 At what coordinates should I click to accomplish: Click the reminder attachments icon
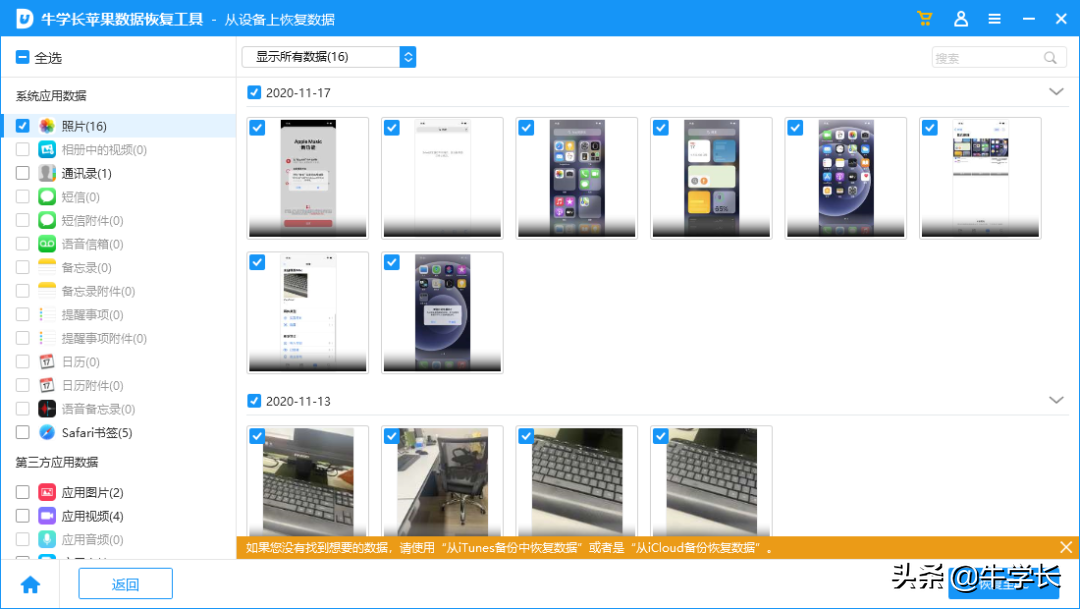click(x=47, y=338)
